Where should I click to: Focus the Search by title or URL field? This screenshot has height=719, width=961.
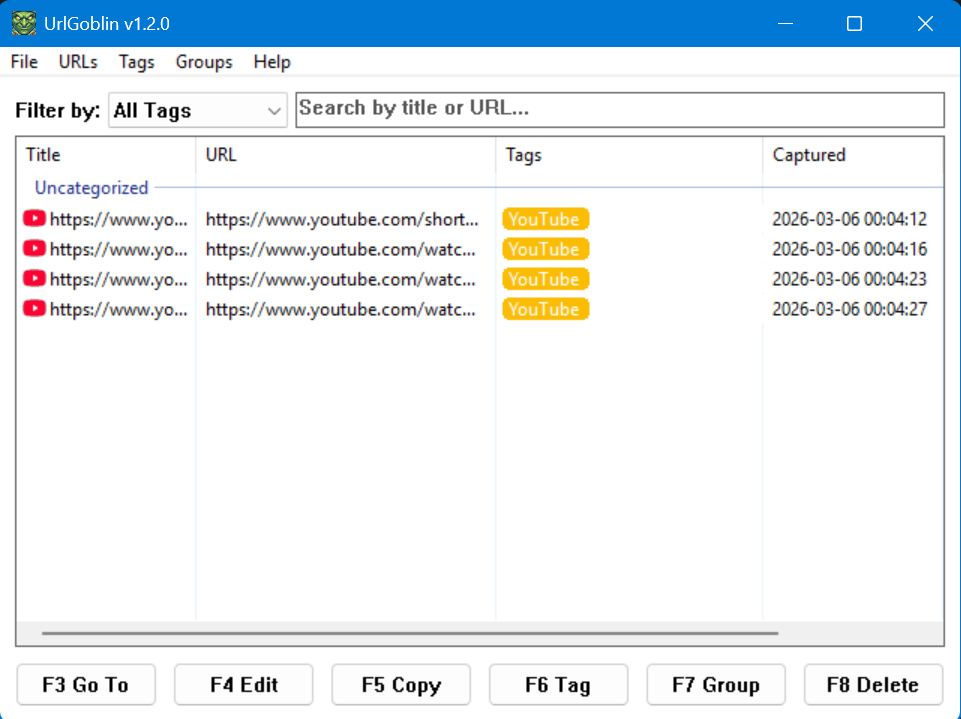point(620,109)
